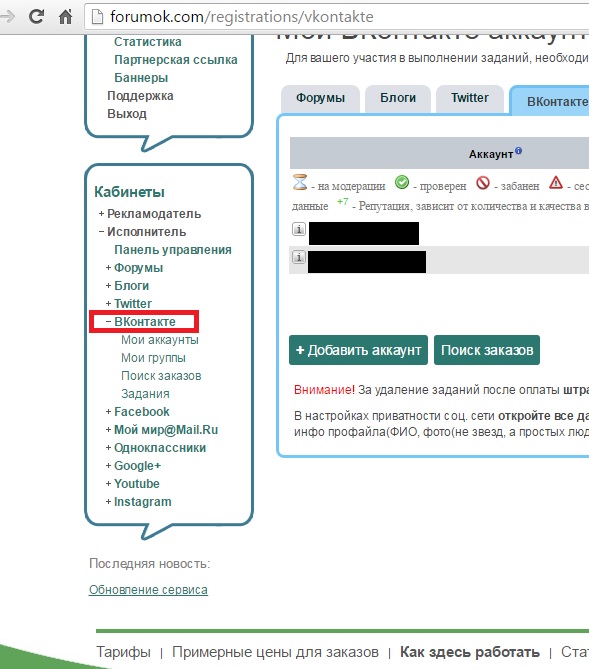The width and height of the screenshot is (589, 669).
Task: Click Выход to log out
Action: tap(127, 114)
